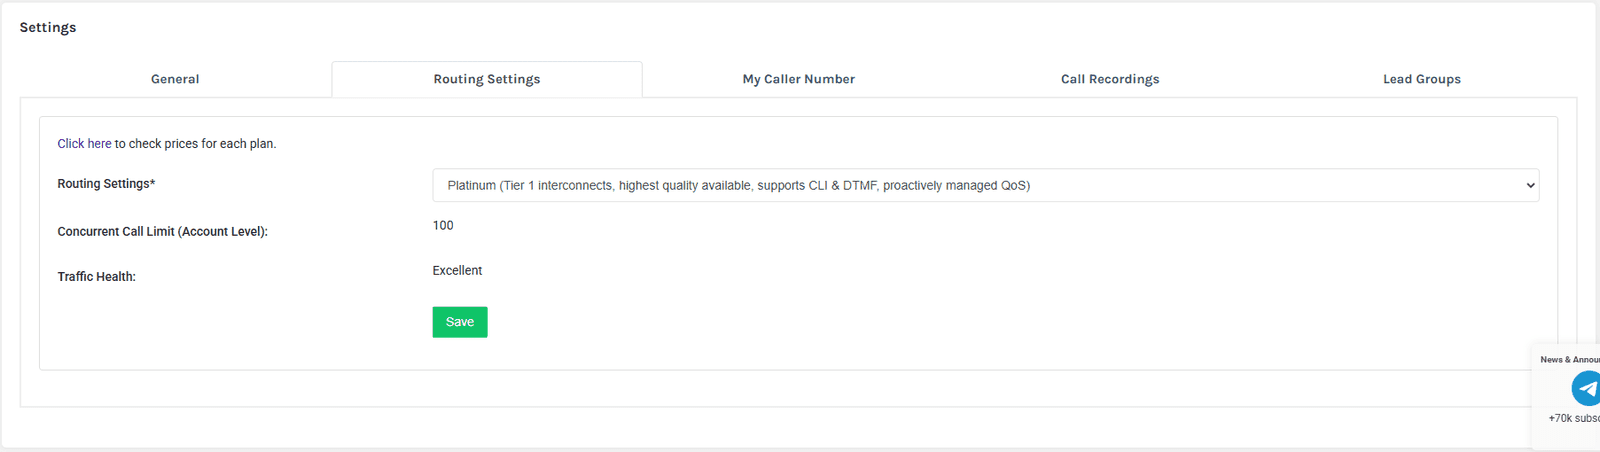Click the "to check prices for each plan" text

(x=195, y=144)
